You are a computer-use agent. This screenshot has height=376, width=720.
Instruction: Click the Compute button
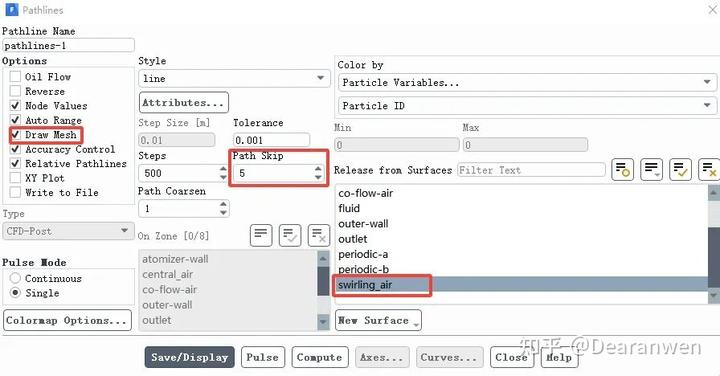(x=320, y=357)
